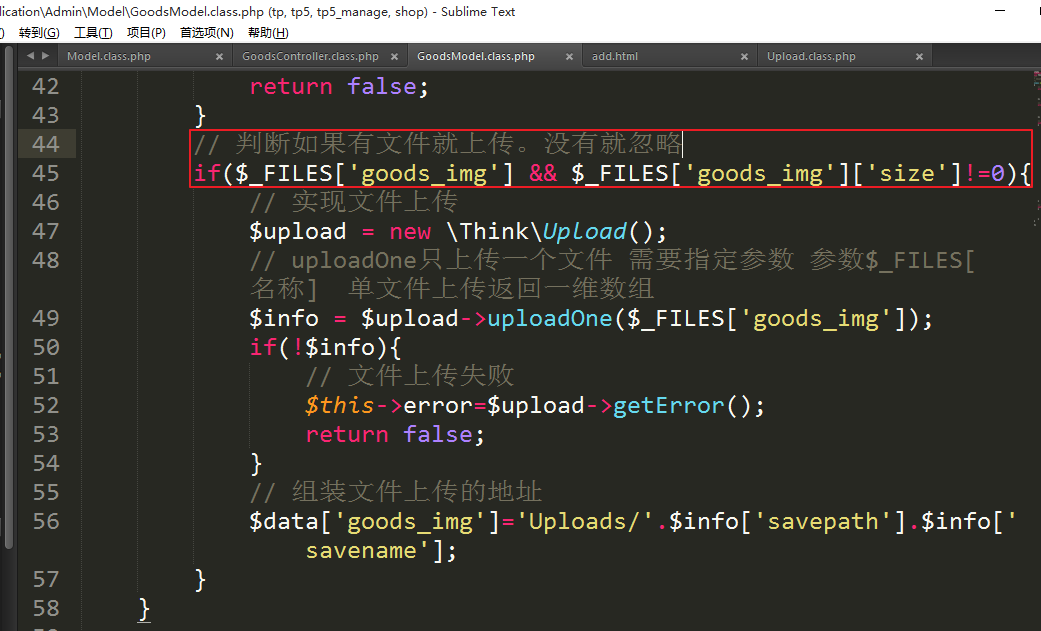Screen dimensions: 1041x631
Task: Close the active GoodsModel.class.php tab
Action: click(x=569, y=57)
